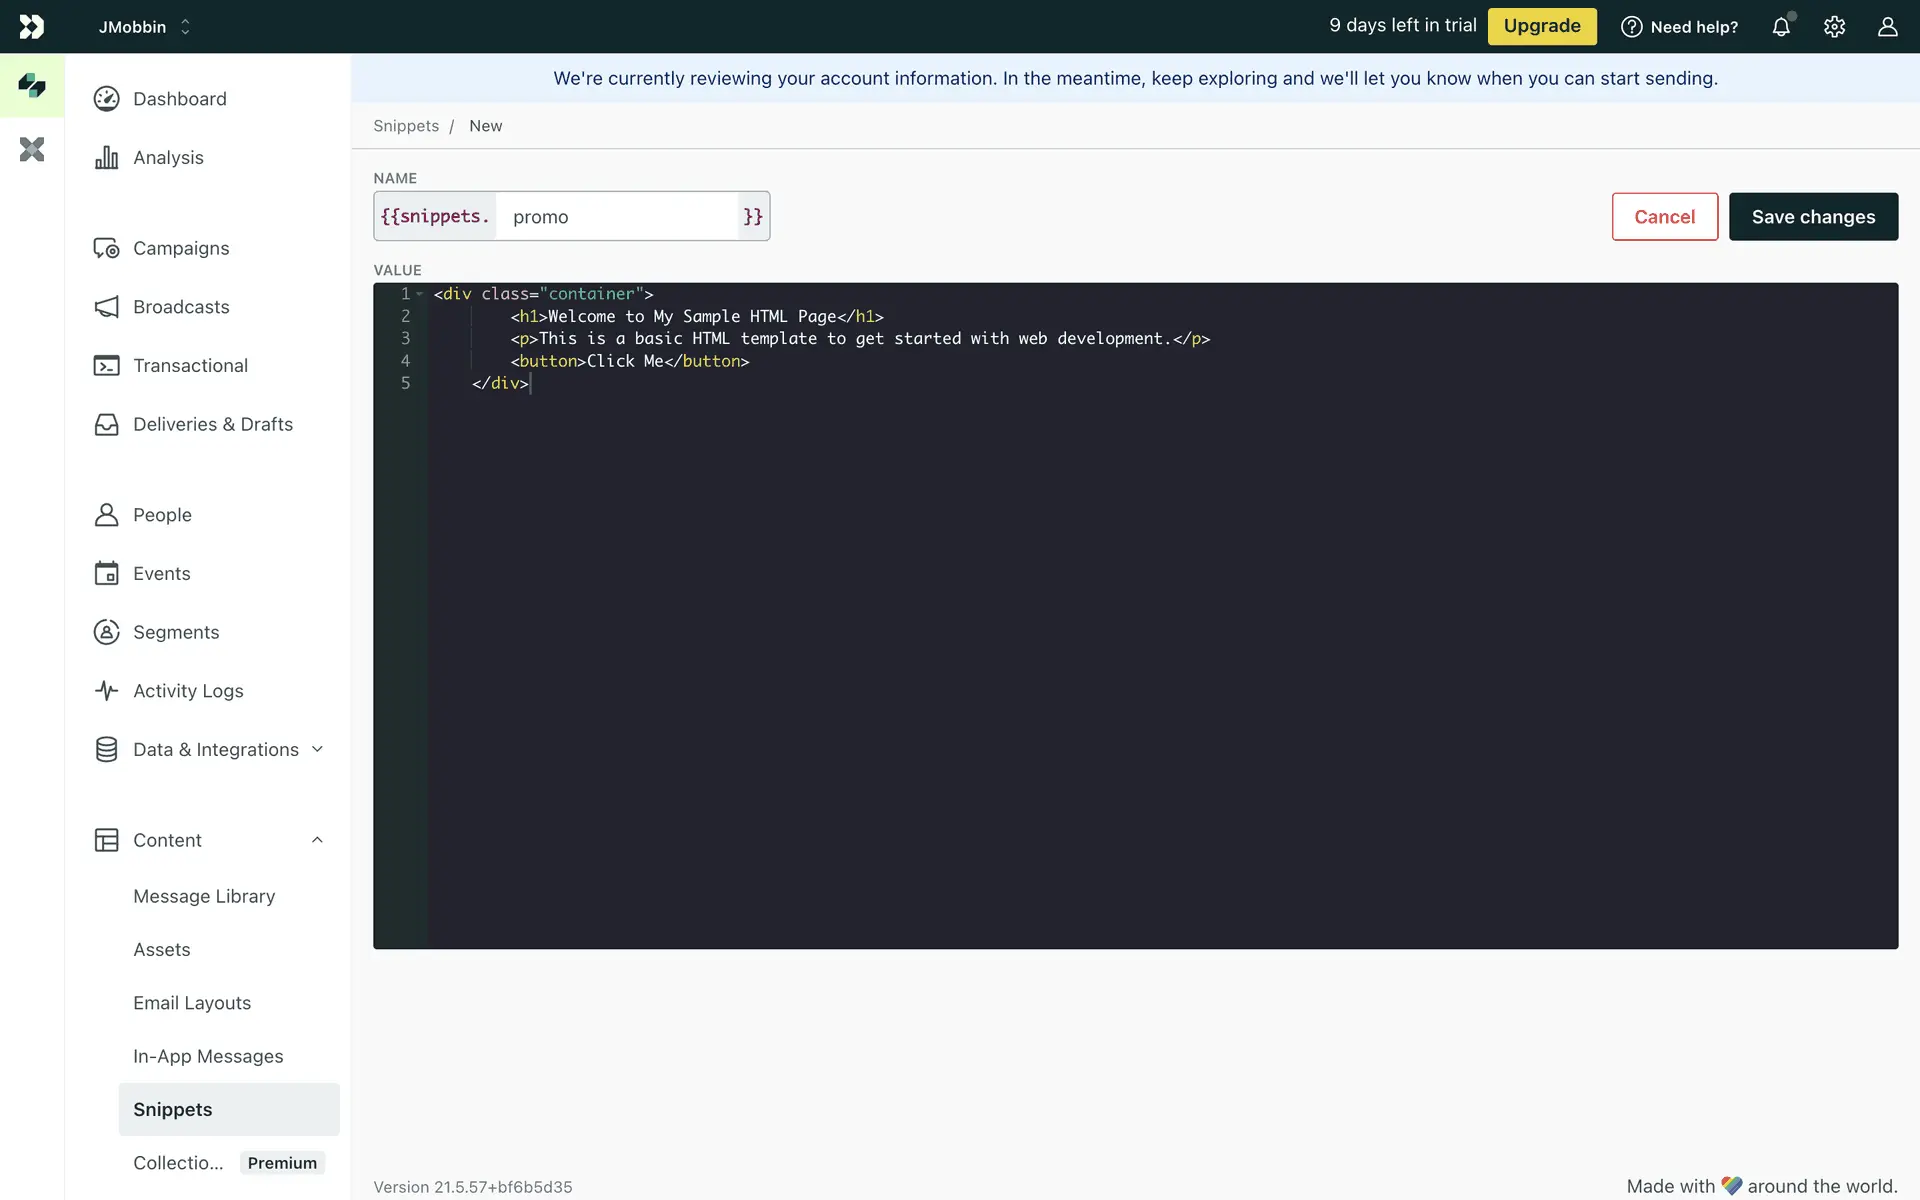The width and height of the screenshot is (1920, 1200).
Task: Click the Events calendar icon
Action: click(x=106, y=574)
